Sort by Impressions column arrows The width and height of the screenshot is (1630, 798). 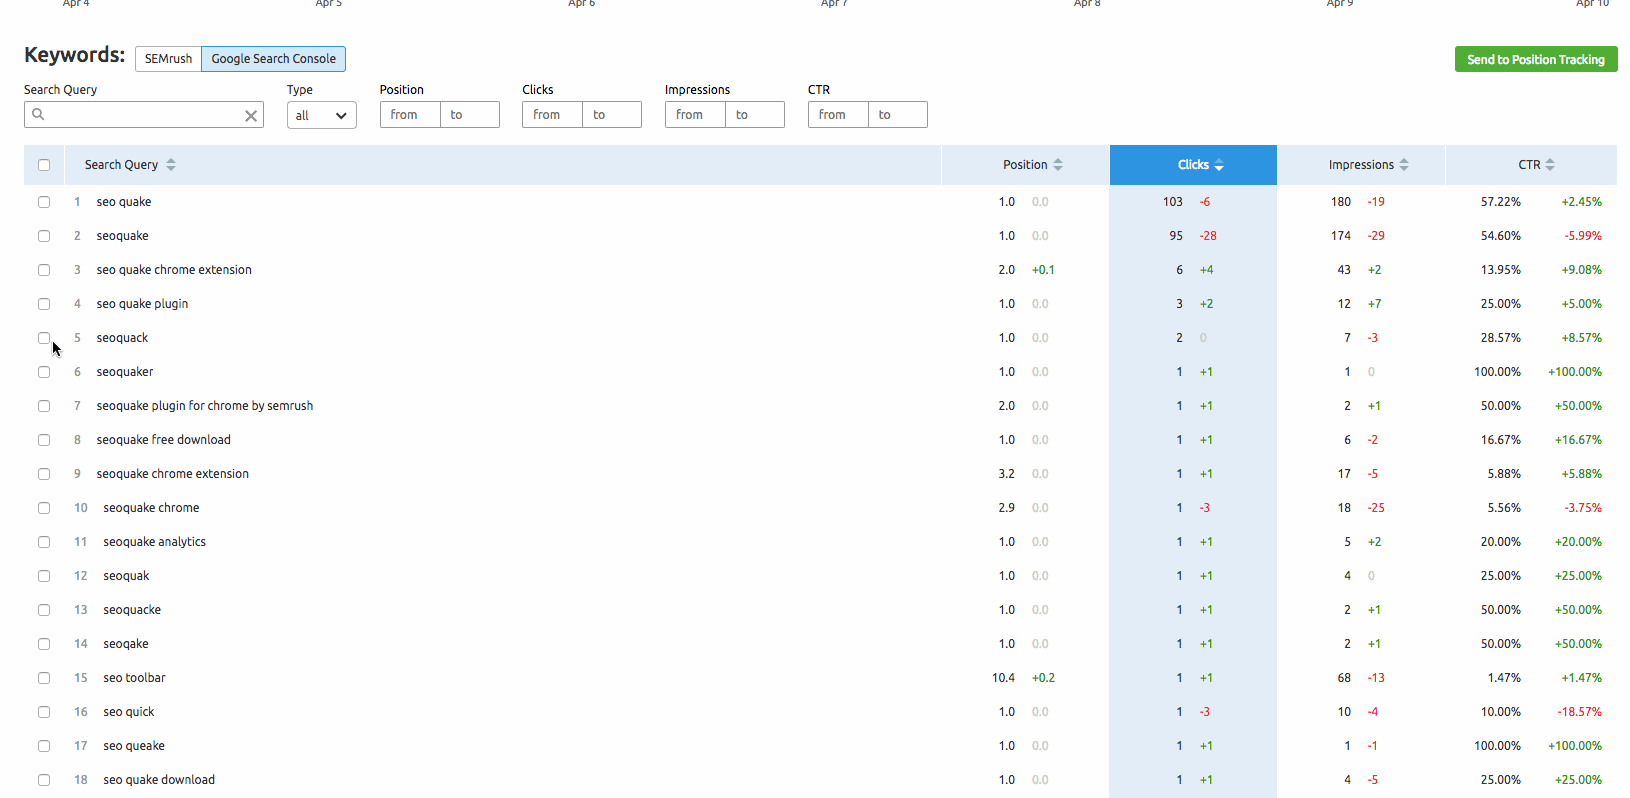click(1404, 165)
